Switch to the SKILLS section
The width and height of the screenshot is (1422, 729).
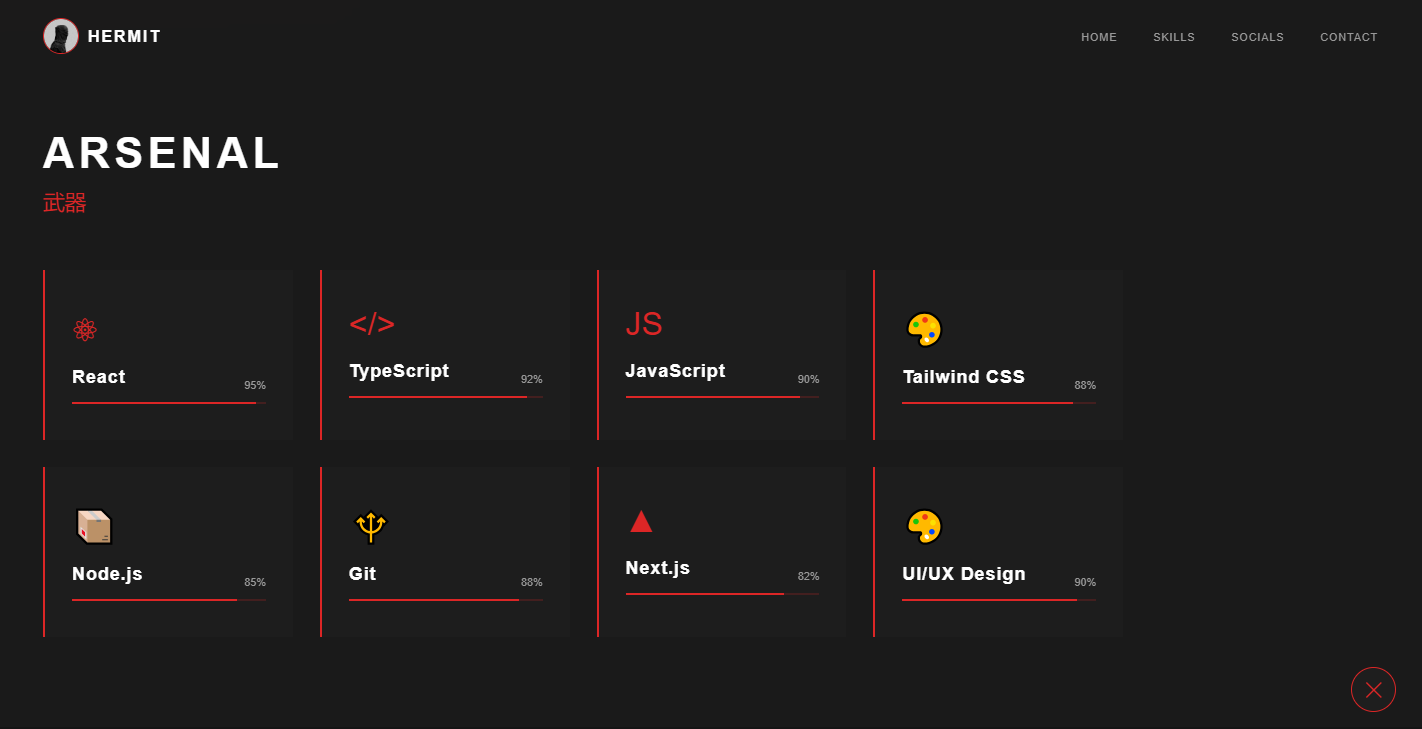(1173, 37)
